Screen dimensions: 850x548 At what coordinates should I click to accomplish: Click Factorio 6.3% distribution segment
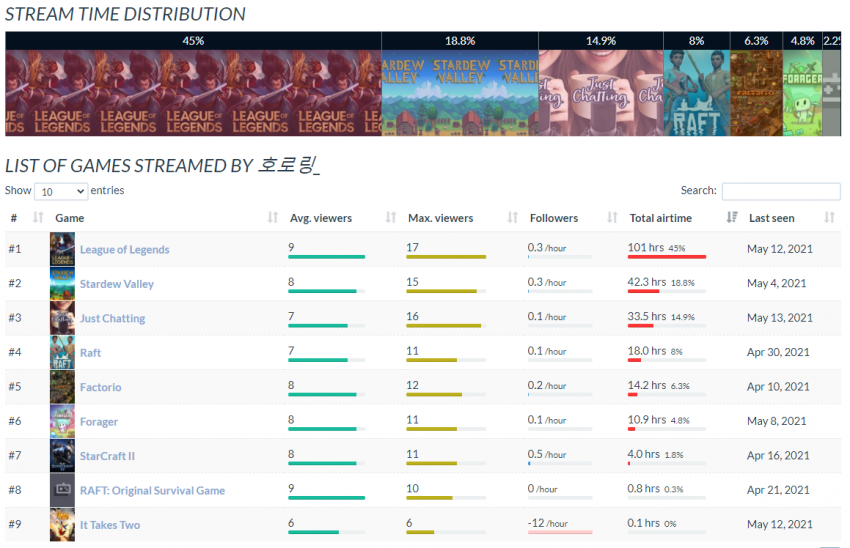pyautogui.click(x=756, y=83)
